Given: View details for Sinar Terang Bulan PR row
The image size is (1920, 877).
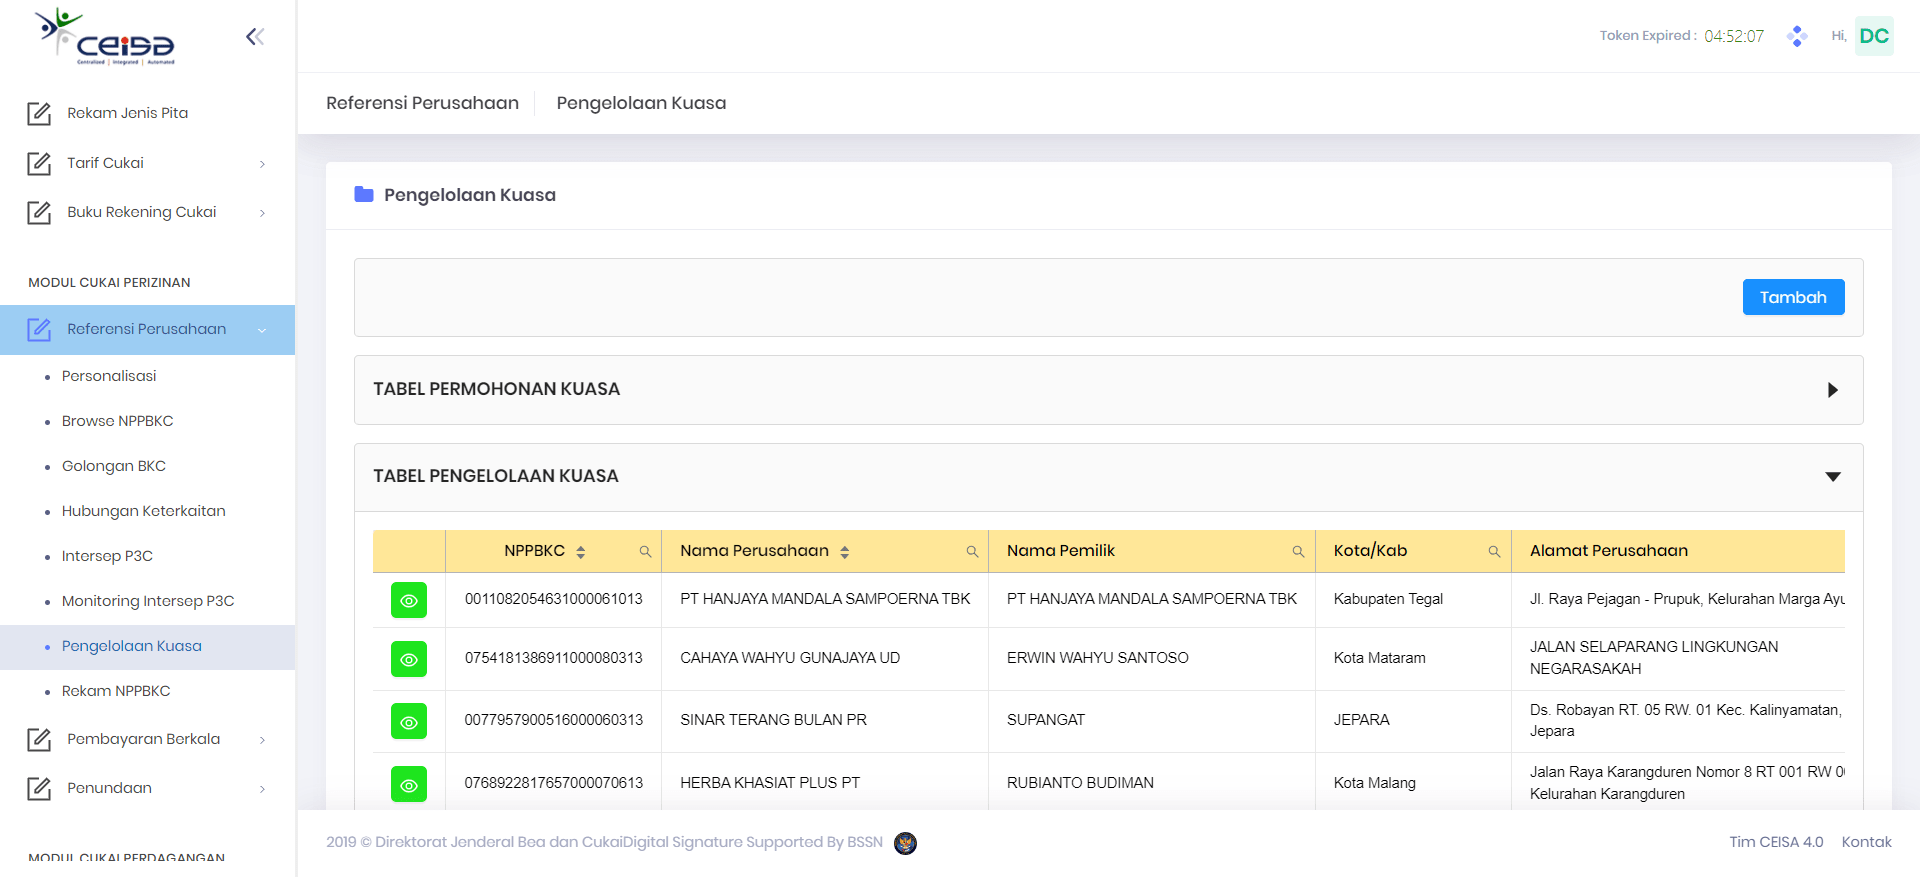Looking at the screenshot, I should [x=409, y=721].
